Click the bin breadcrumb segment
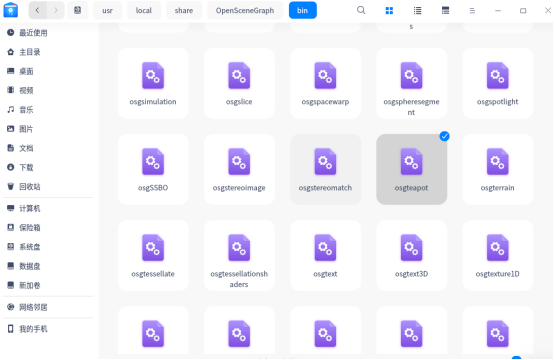The height and width of the screenshot is (360, 554). 302,10
